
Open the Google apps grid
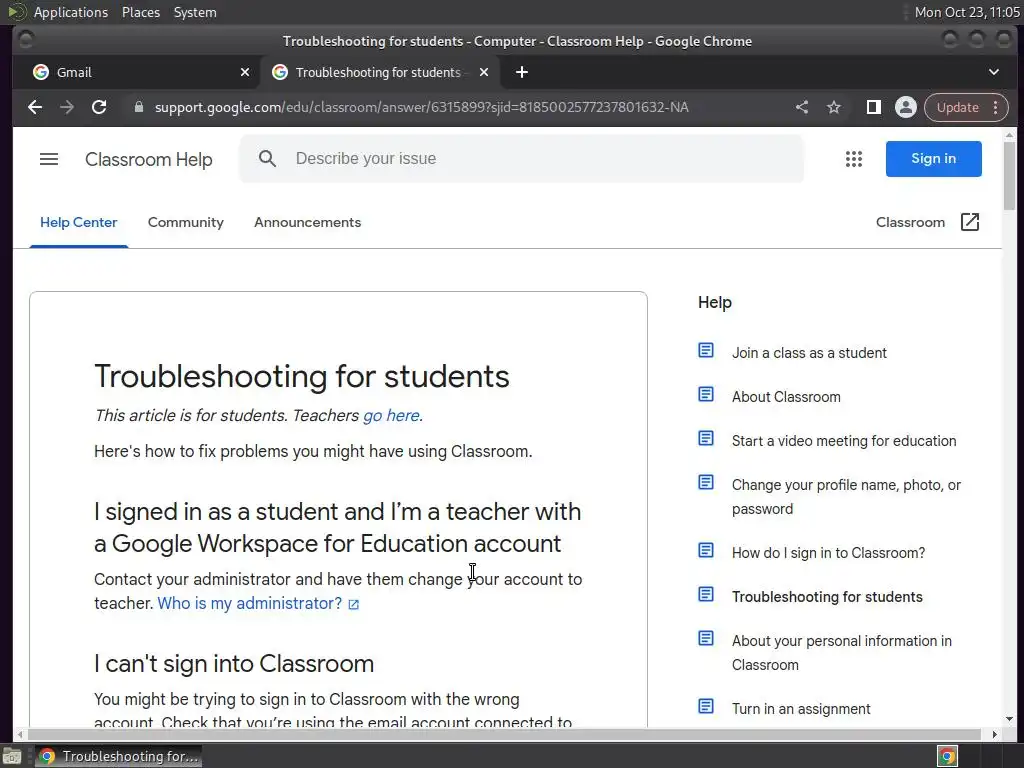[x=854, y=159]
